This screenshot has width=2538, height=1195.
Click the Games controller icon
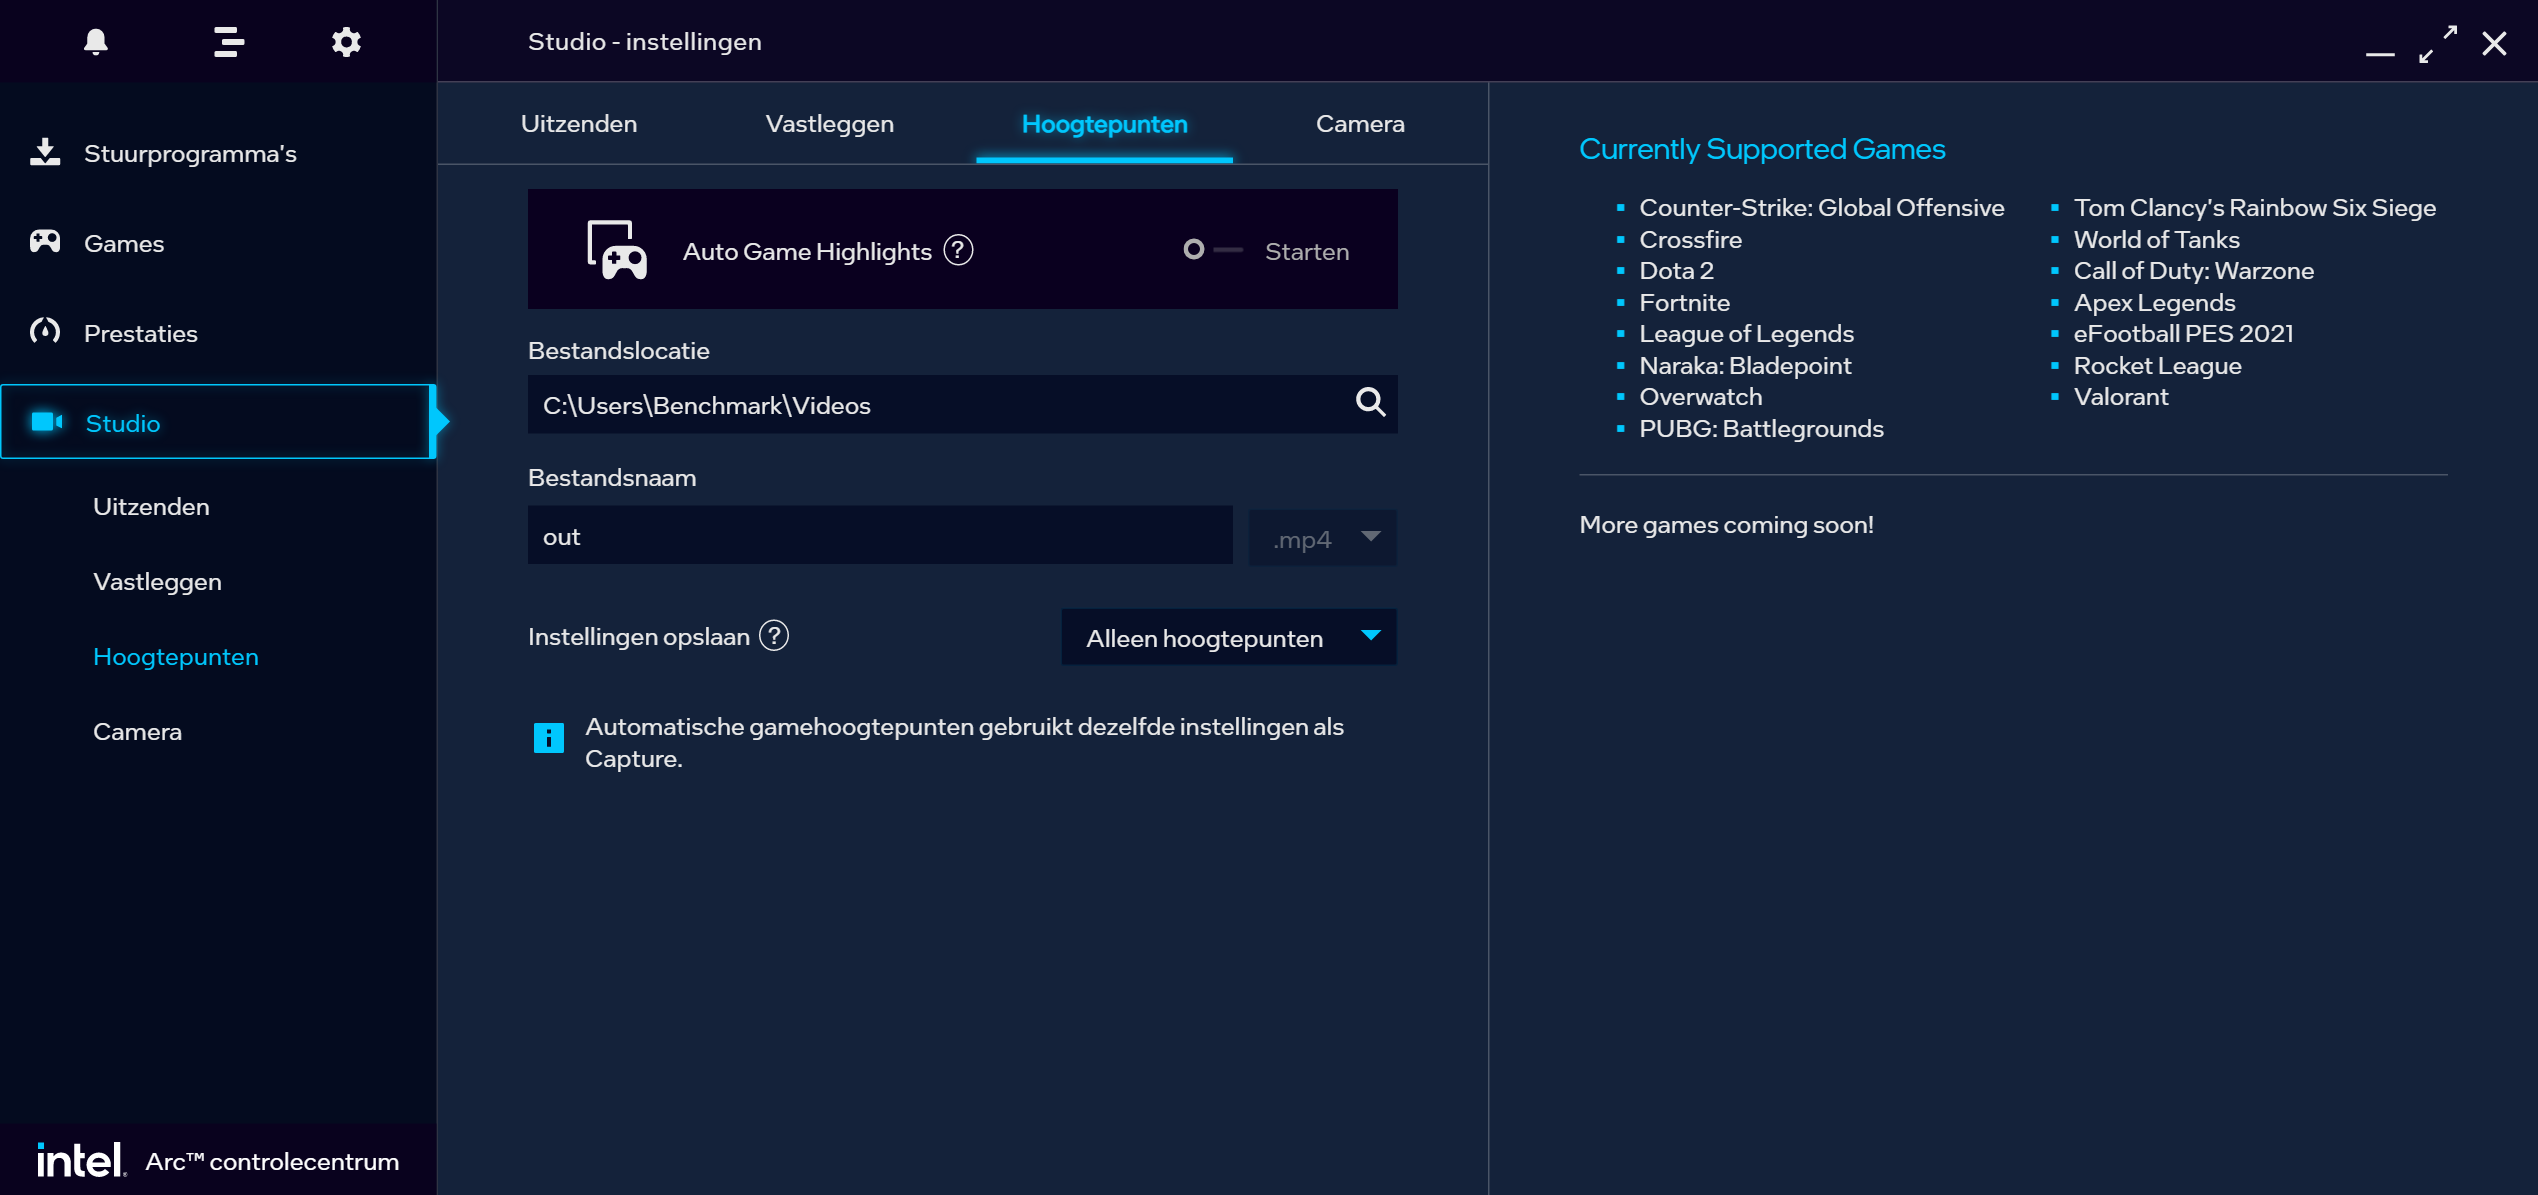click(x=45, y=242)
